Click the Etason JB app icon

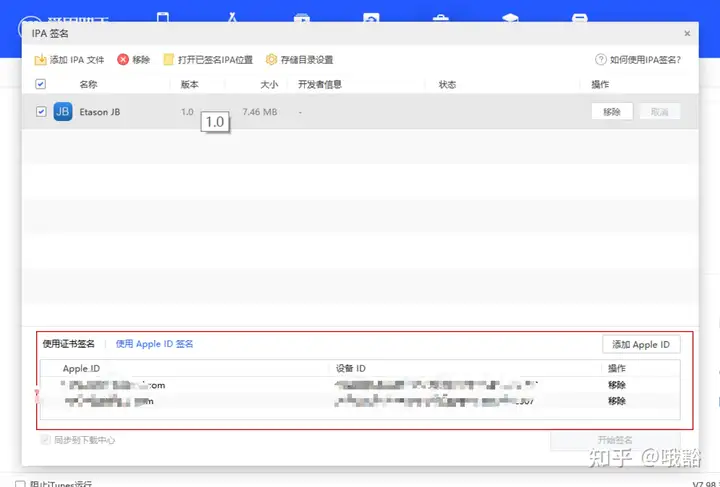tap(63, 112)
